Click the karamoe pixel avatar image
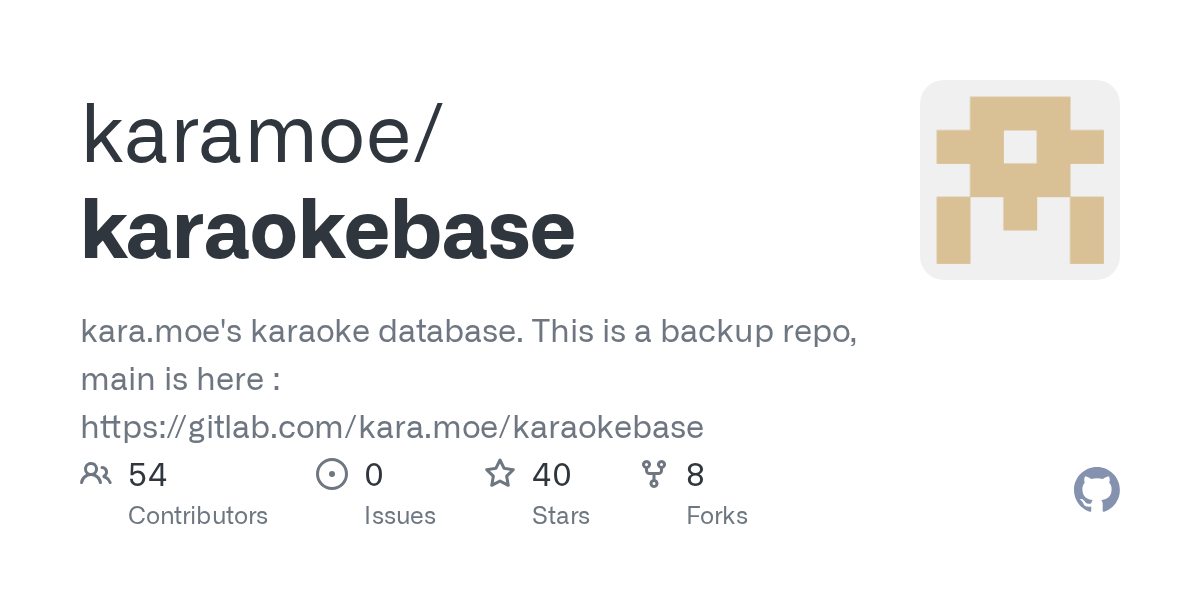 click(1019, 180)
